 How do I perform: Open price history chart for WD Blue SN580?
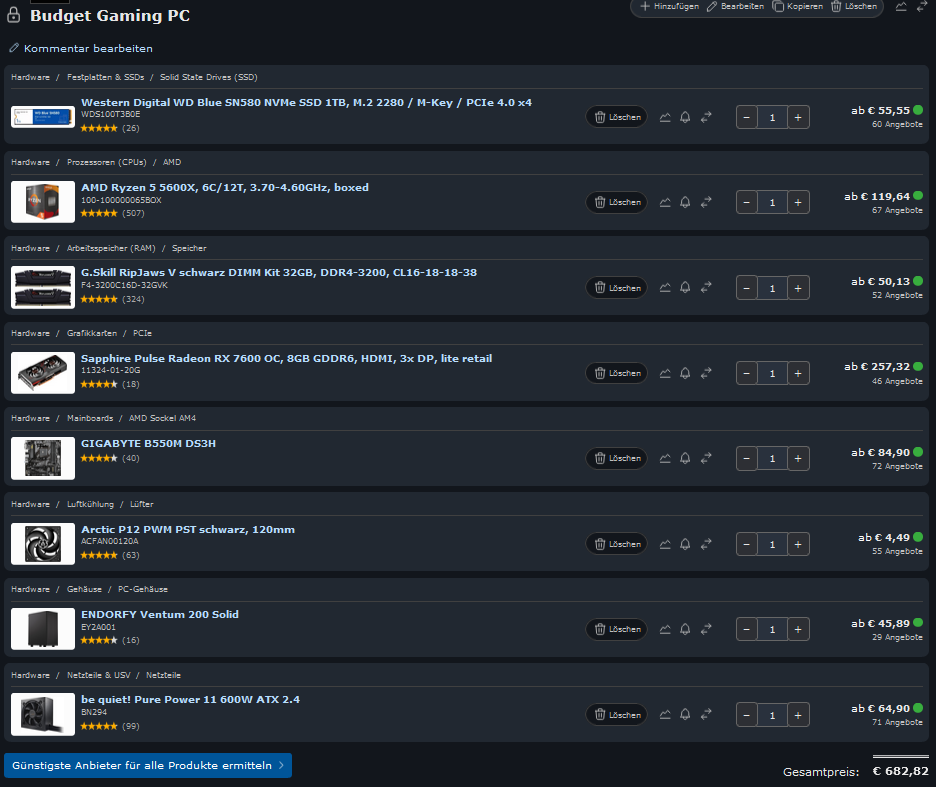pyautogui.click(x=665, y=117)
